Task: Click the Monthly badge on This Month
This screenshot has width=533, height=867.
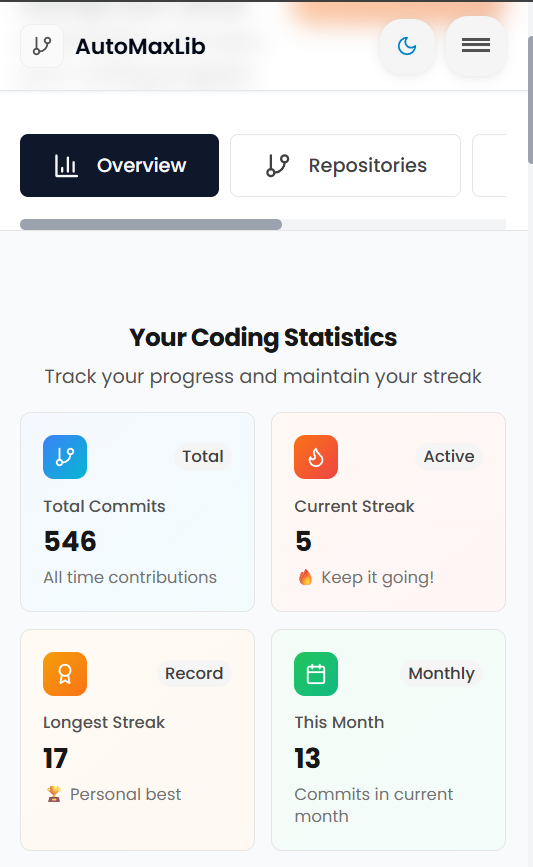Action: tap(441, 673)
